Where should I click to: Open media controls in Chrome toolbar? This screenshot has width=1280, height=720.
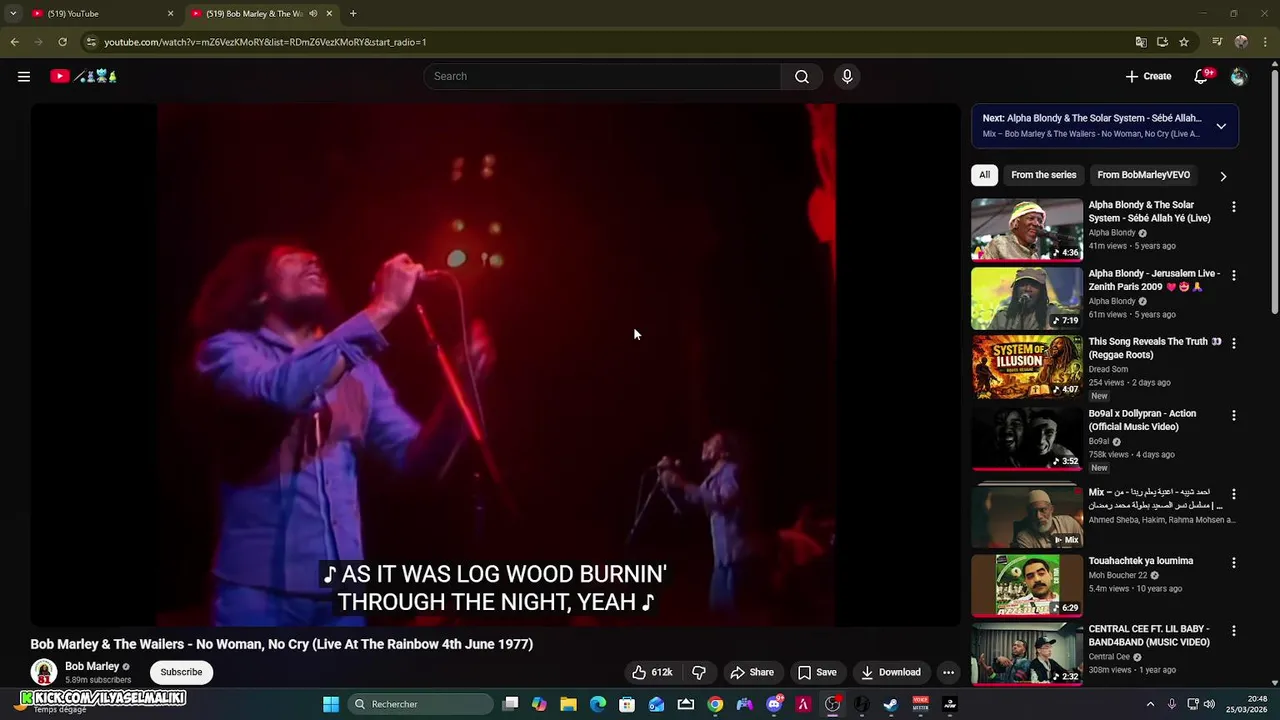point(1217,42)
